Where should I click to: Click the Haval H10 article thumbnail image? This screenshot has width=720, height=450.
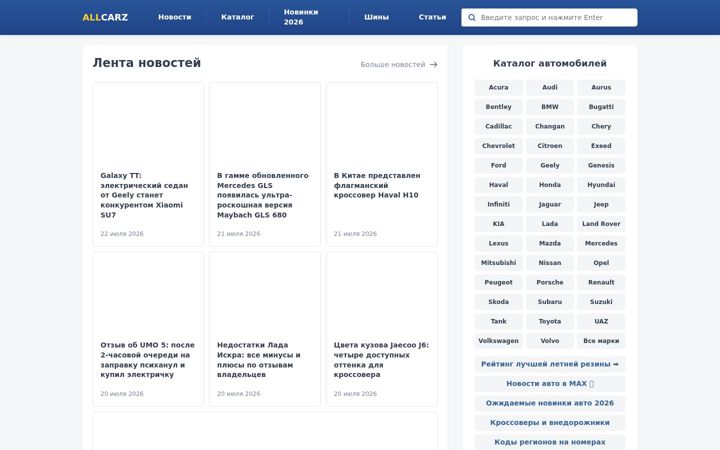(382, 123)
